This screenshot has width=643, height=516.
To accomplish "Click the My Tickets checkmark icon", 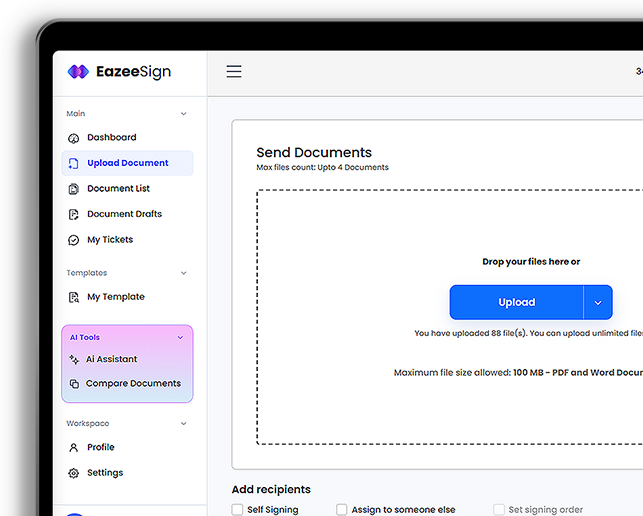I will pyautogui.click(x=73, y=240).
